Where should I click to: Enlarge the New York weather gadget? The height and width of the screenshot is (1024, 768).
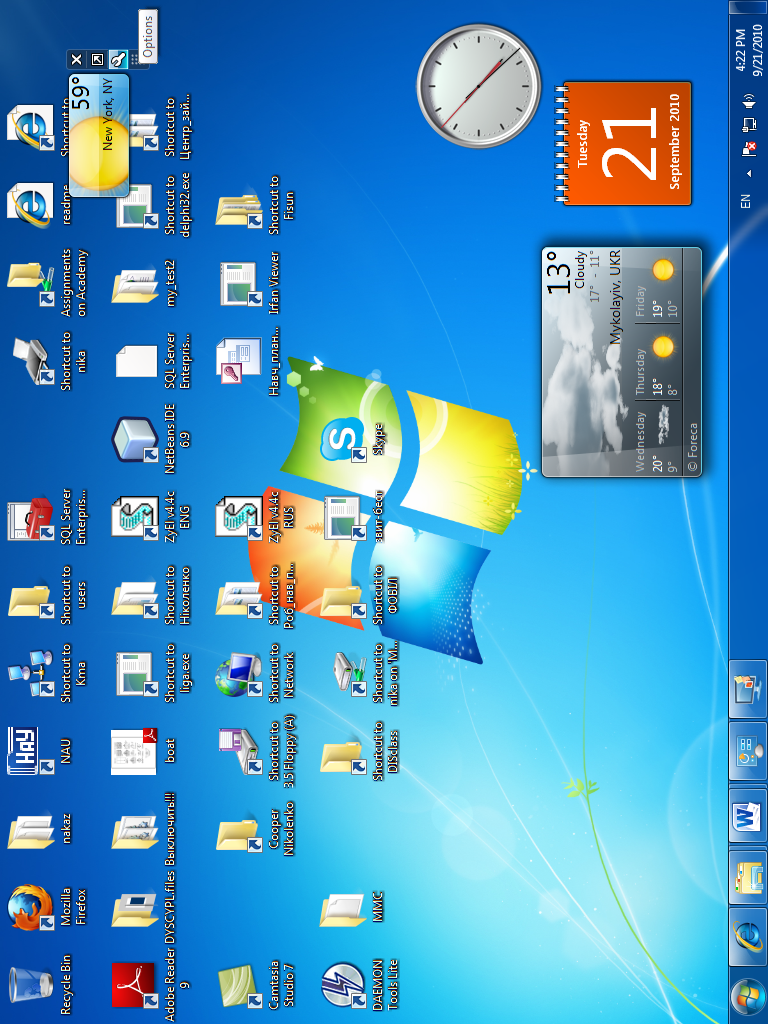pos(97,60)
